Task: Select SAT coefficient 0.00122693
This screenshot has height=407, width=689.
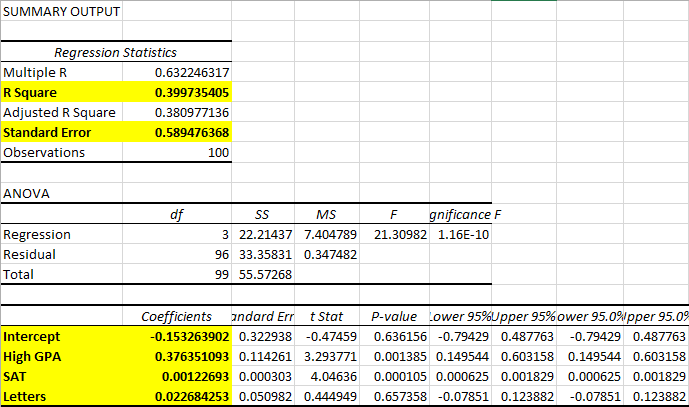Action: point(177,376)
